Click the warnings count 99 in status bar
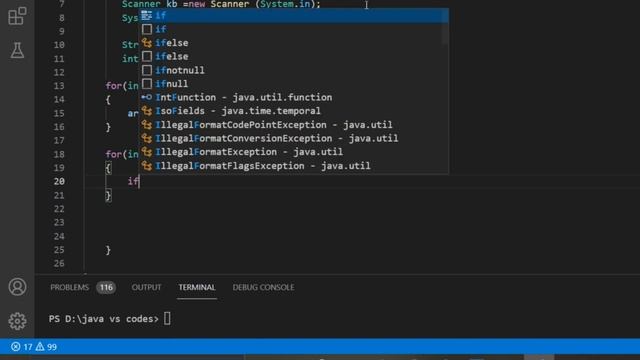This screenshot has width=640, height=360. pyautogui.click(x=46, y=347)
